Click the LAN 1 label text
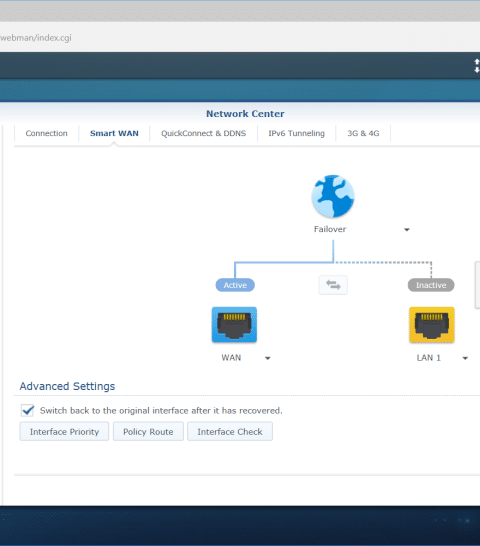 (428, 358)
